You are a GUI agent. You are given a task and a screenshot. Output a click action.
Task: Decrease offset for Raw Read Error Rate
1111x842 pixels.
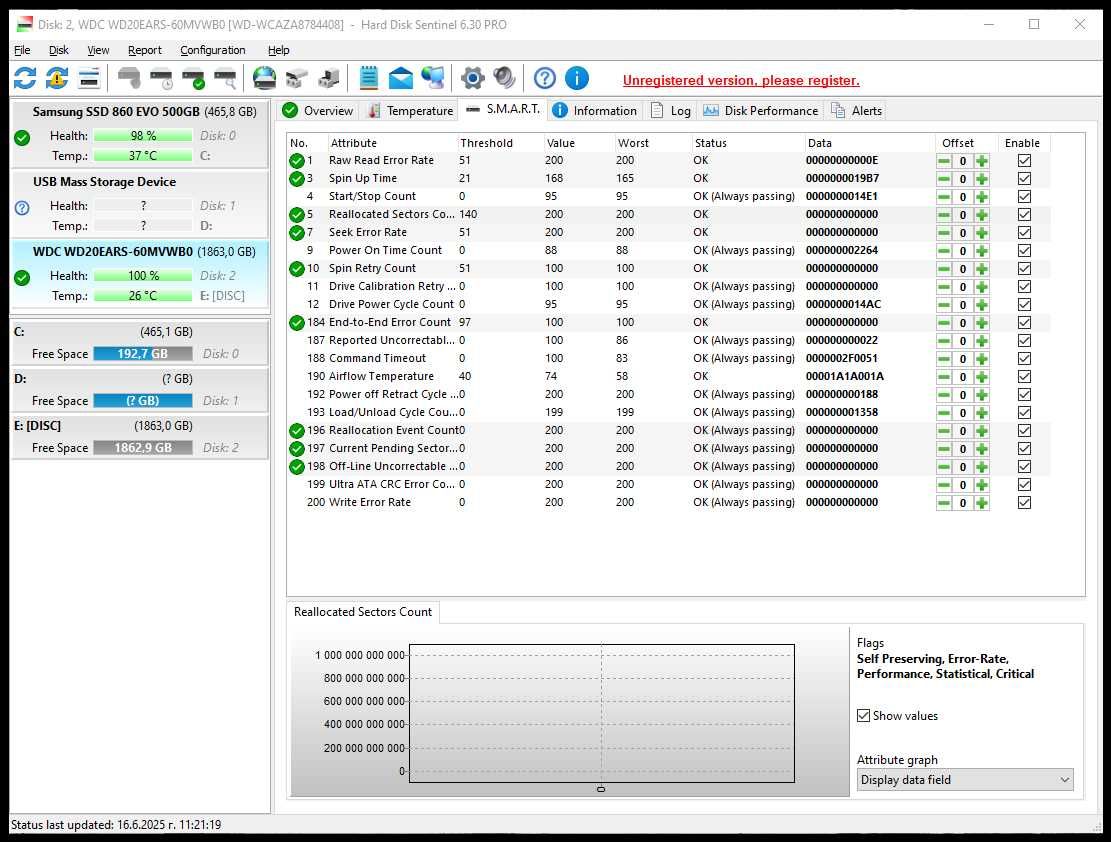tap(944, 161)
